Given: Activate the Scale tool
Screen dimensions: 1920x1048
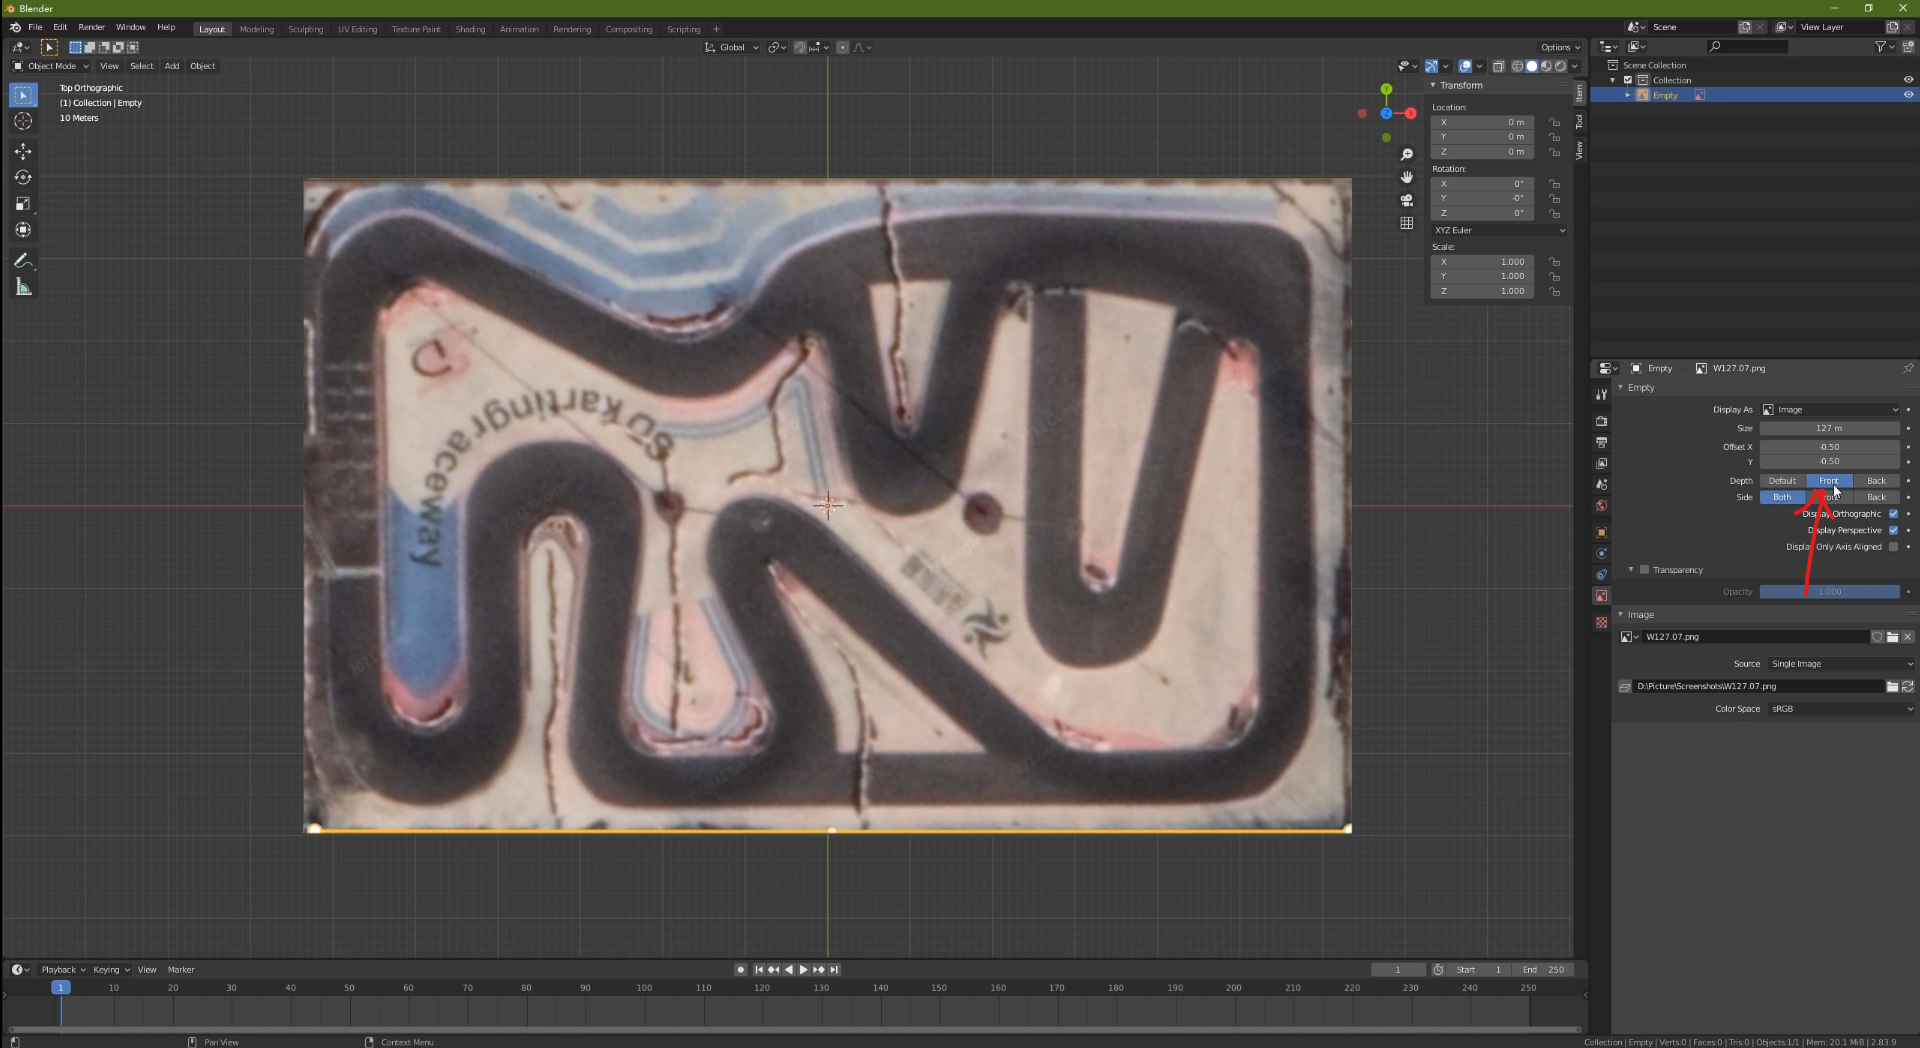Looking at the screenshot, I should point(23,204).
